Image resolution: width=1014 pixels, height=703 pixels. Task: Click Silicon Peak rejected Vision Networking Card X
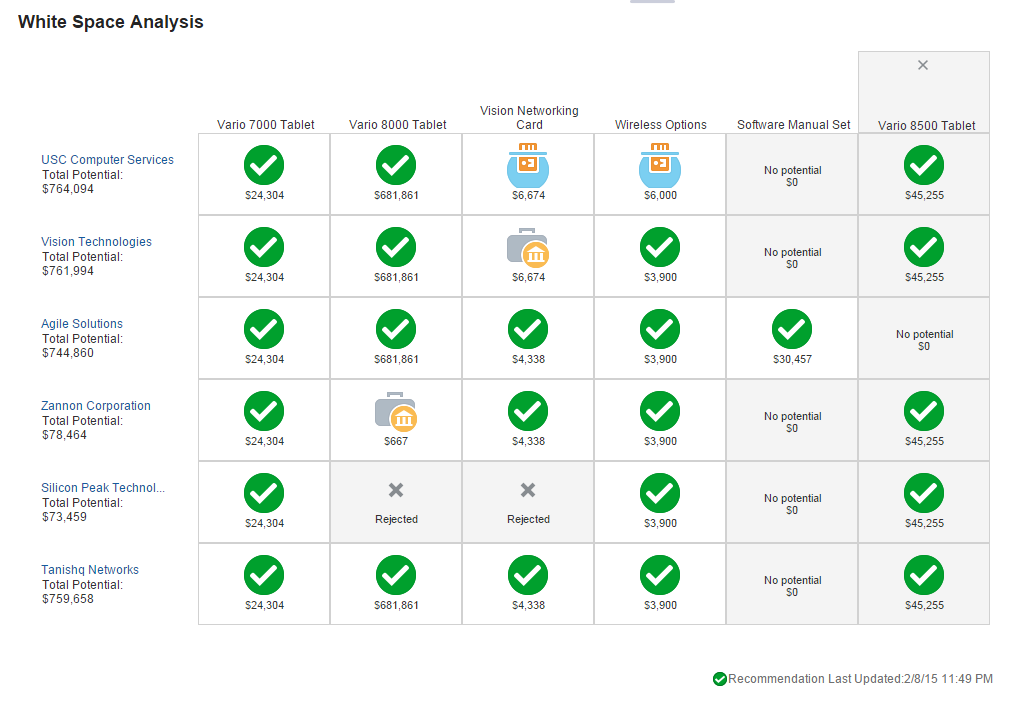click(x=528, y=490)
